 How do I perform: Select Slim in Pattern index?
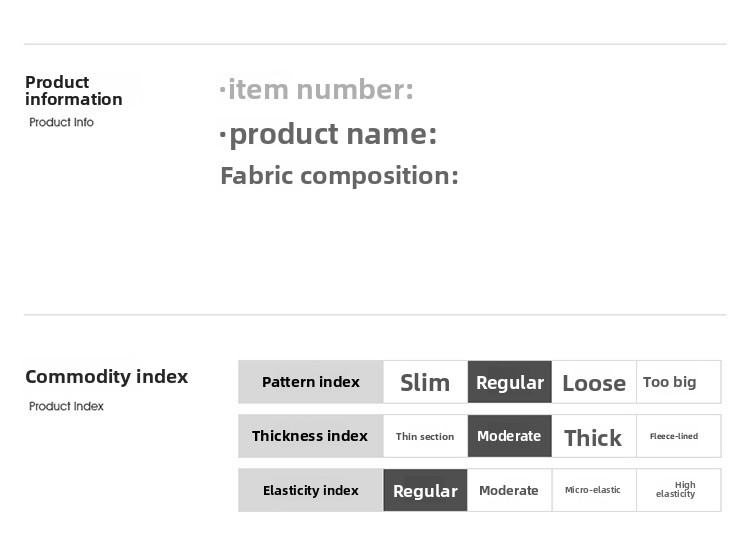425,382
